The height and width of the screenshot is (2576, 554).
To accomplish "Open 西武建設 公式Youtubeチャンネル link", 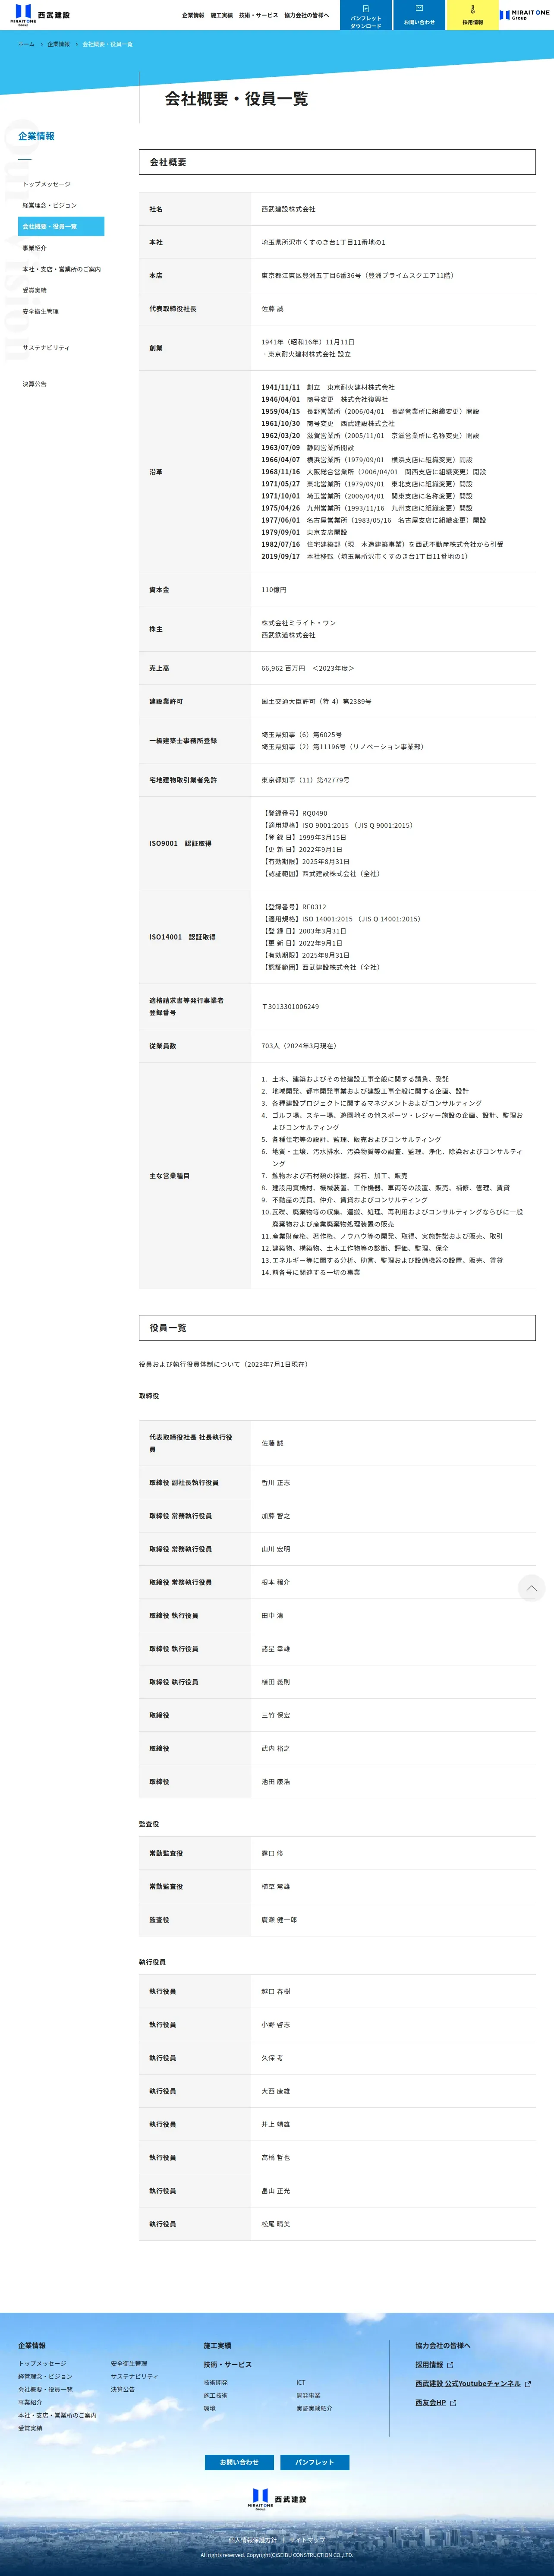I will 468,2384.
